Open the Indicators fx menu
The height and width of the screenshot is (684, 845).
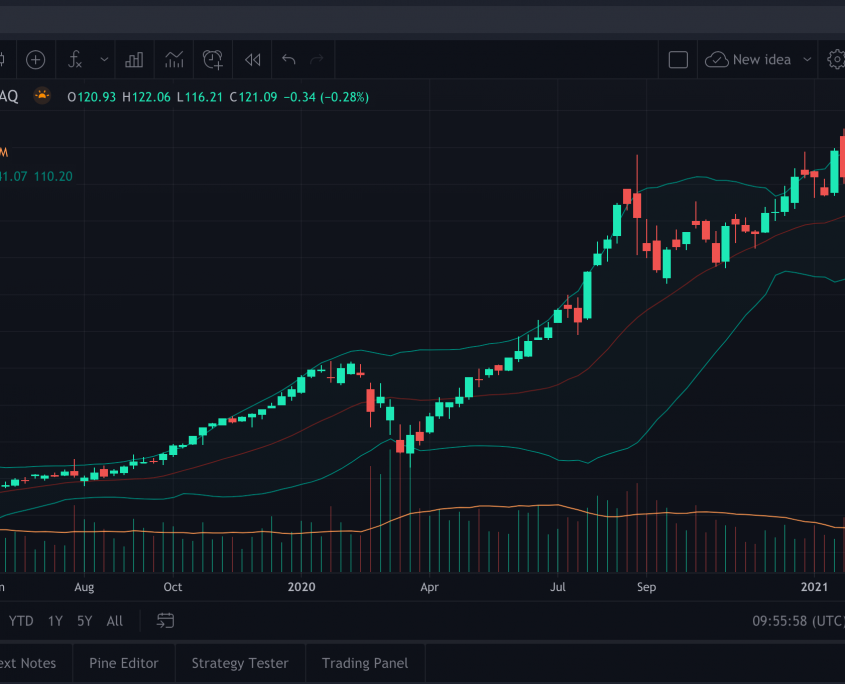[x=75, y=60]
